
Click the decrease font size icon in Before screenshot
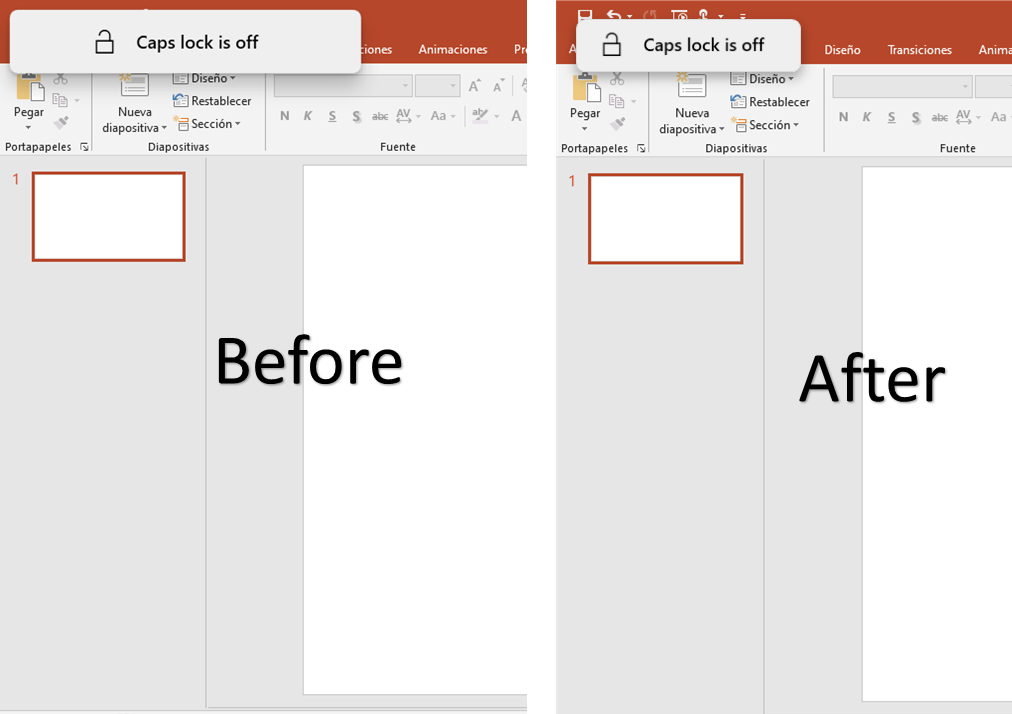[498, 86]
